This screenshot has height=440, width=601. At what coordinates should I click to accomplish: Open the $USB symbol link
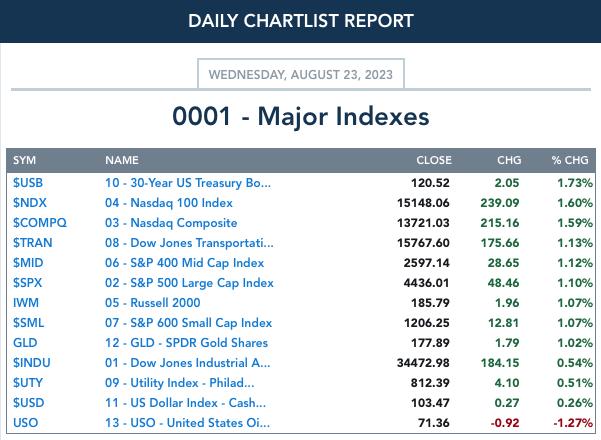(x=28, y=183)
